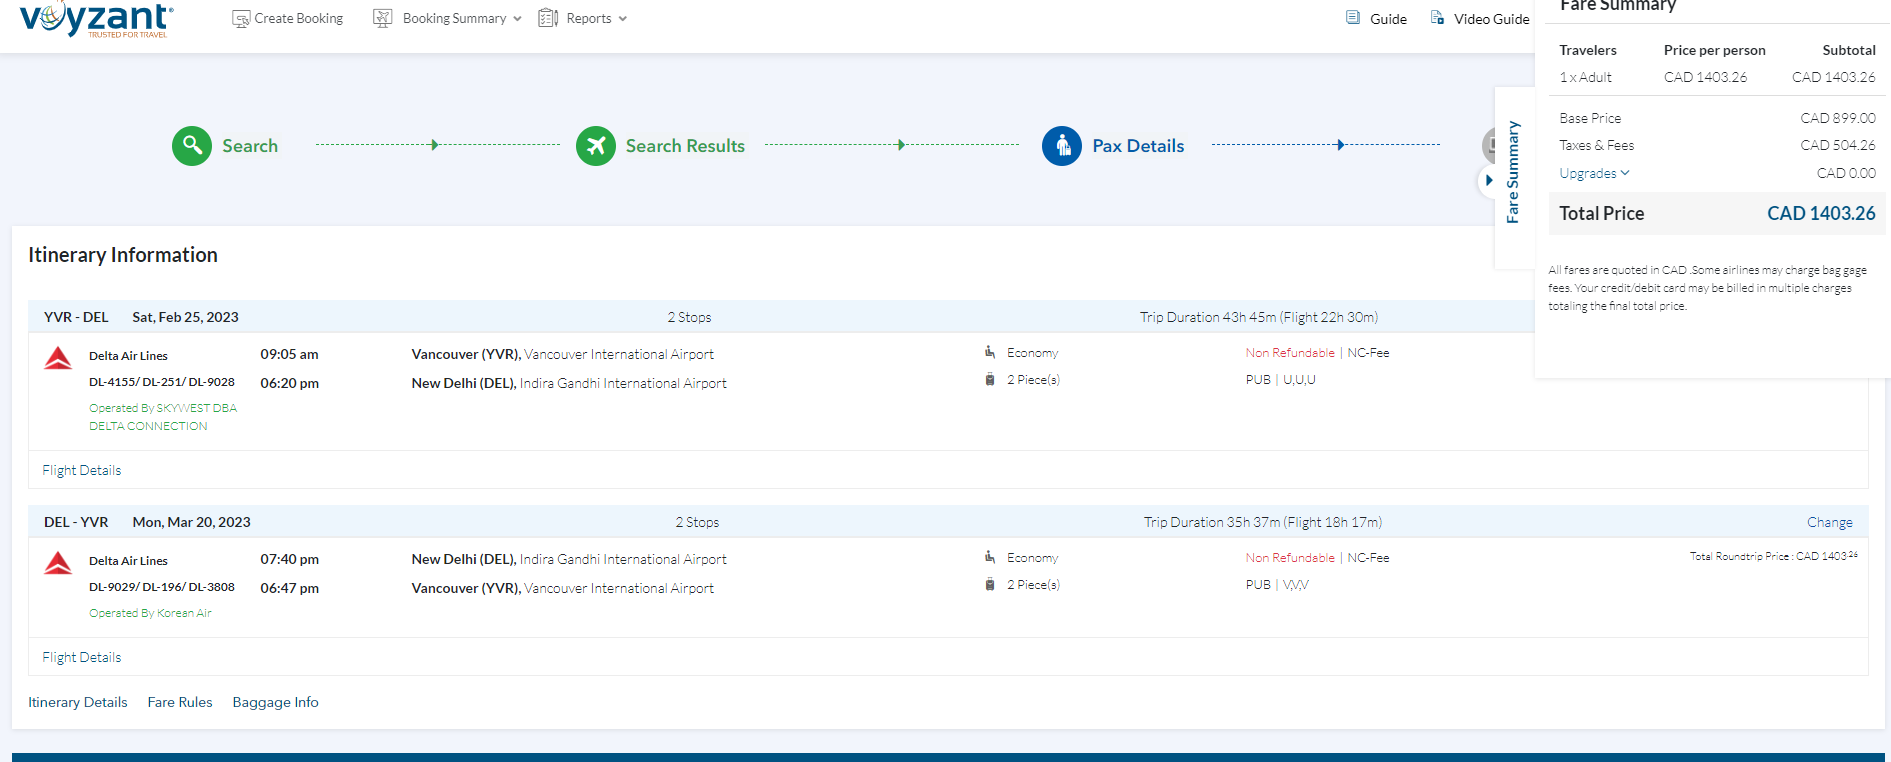Click the Guide document icon
This screenshot has width=1891, height=762.
coord(1353,18)
